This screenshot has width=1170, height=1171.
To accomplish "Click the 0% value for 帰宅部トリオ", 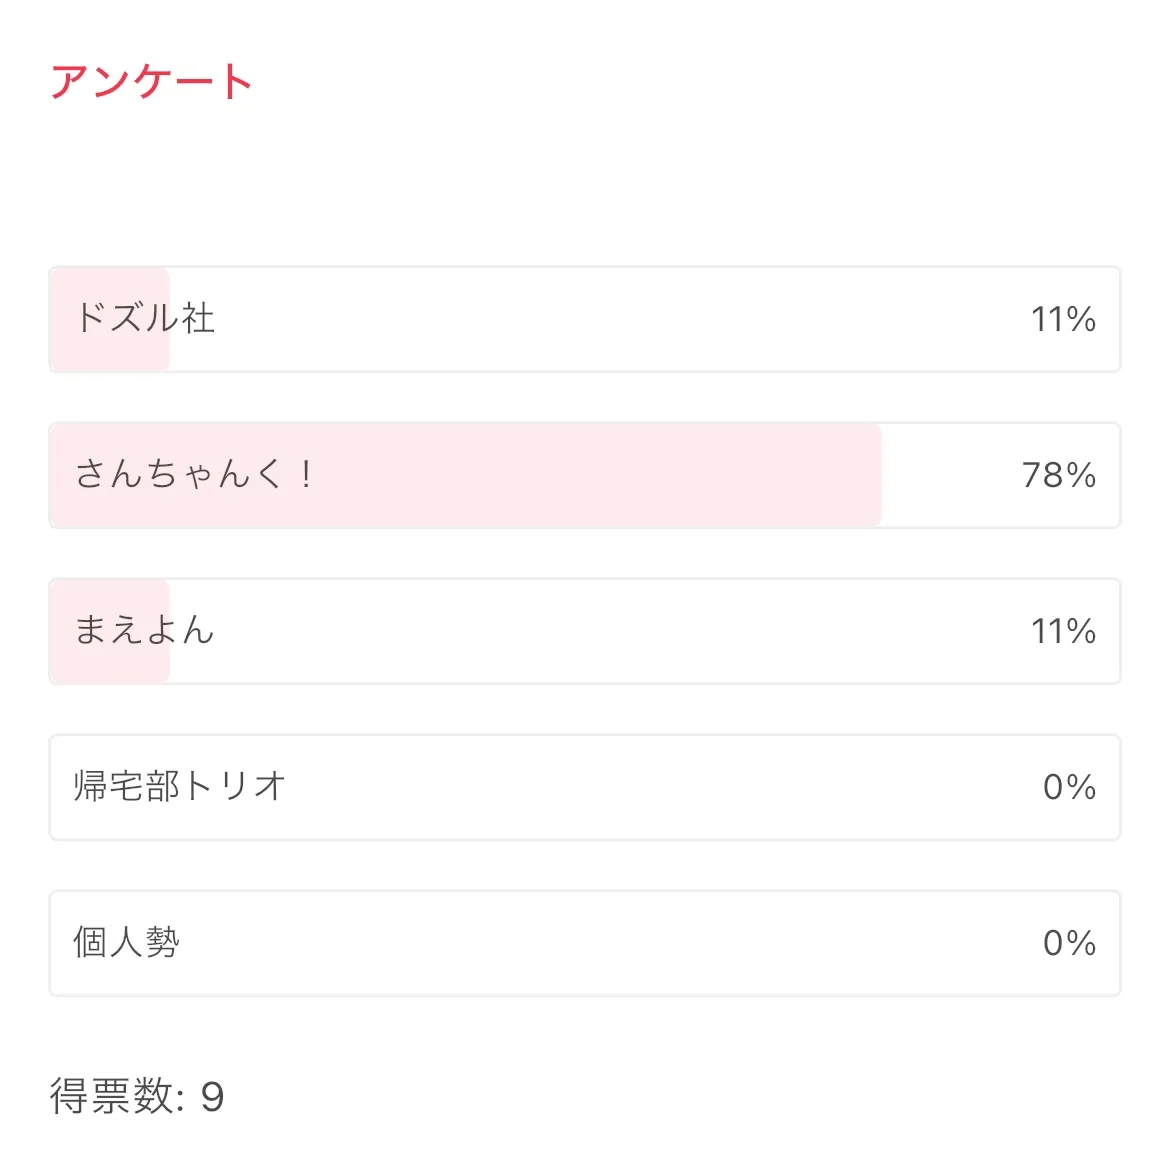I will [x=1069, y=788].
